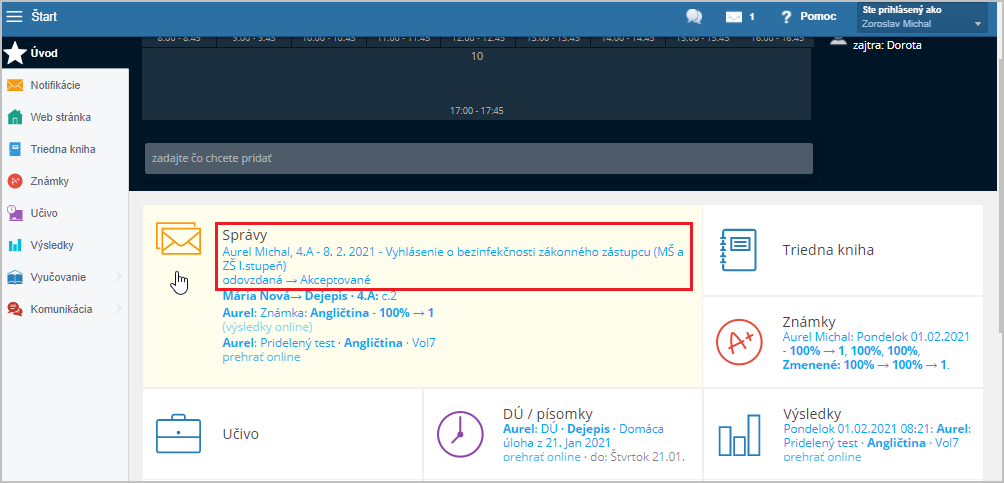This screenshot has height=483, width=1004.
Task: Click 'odovzdaná → Akceptované' status link
Action: pyautogui.click(x=296, y=280)
